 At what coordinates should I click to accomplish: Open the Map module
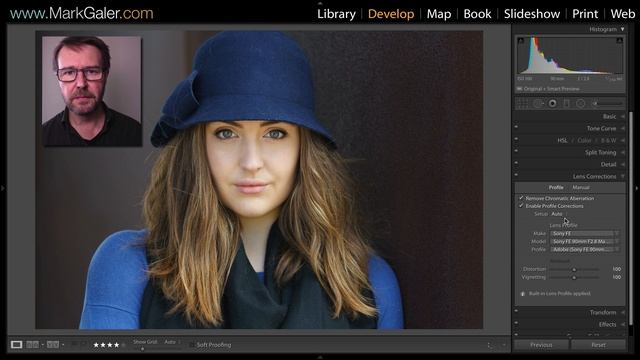point(439,14)
